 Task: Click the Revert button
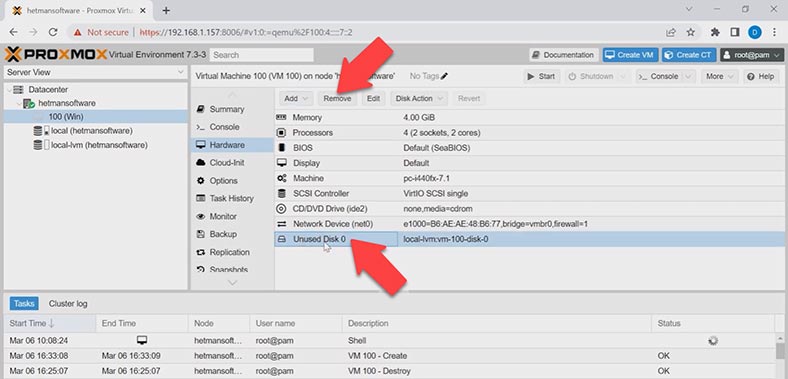[469, 99]
